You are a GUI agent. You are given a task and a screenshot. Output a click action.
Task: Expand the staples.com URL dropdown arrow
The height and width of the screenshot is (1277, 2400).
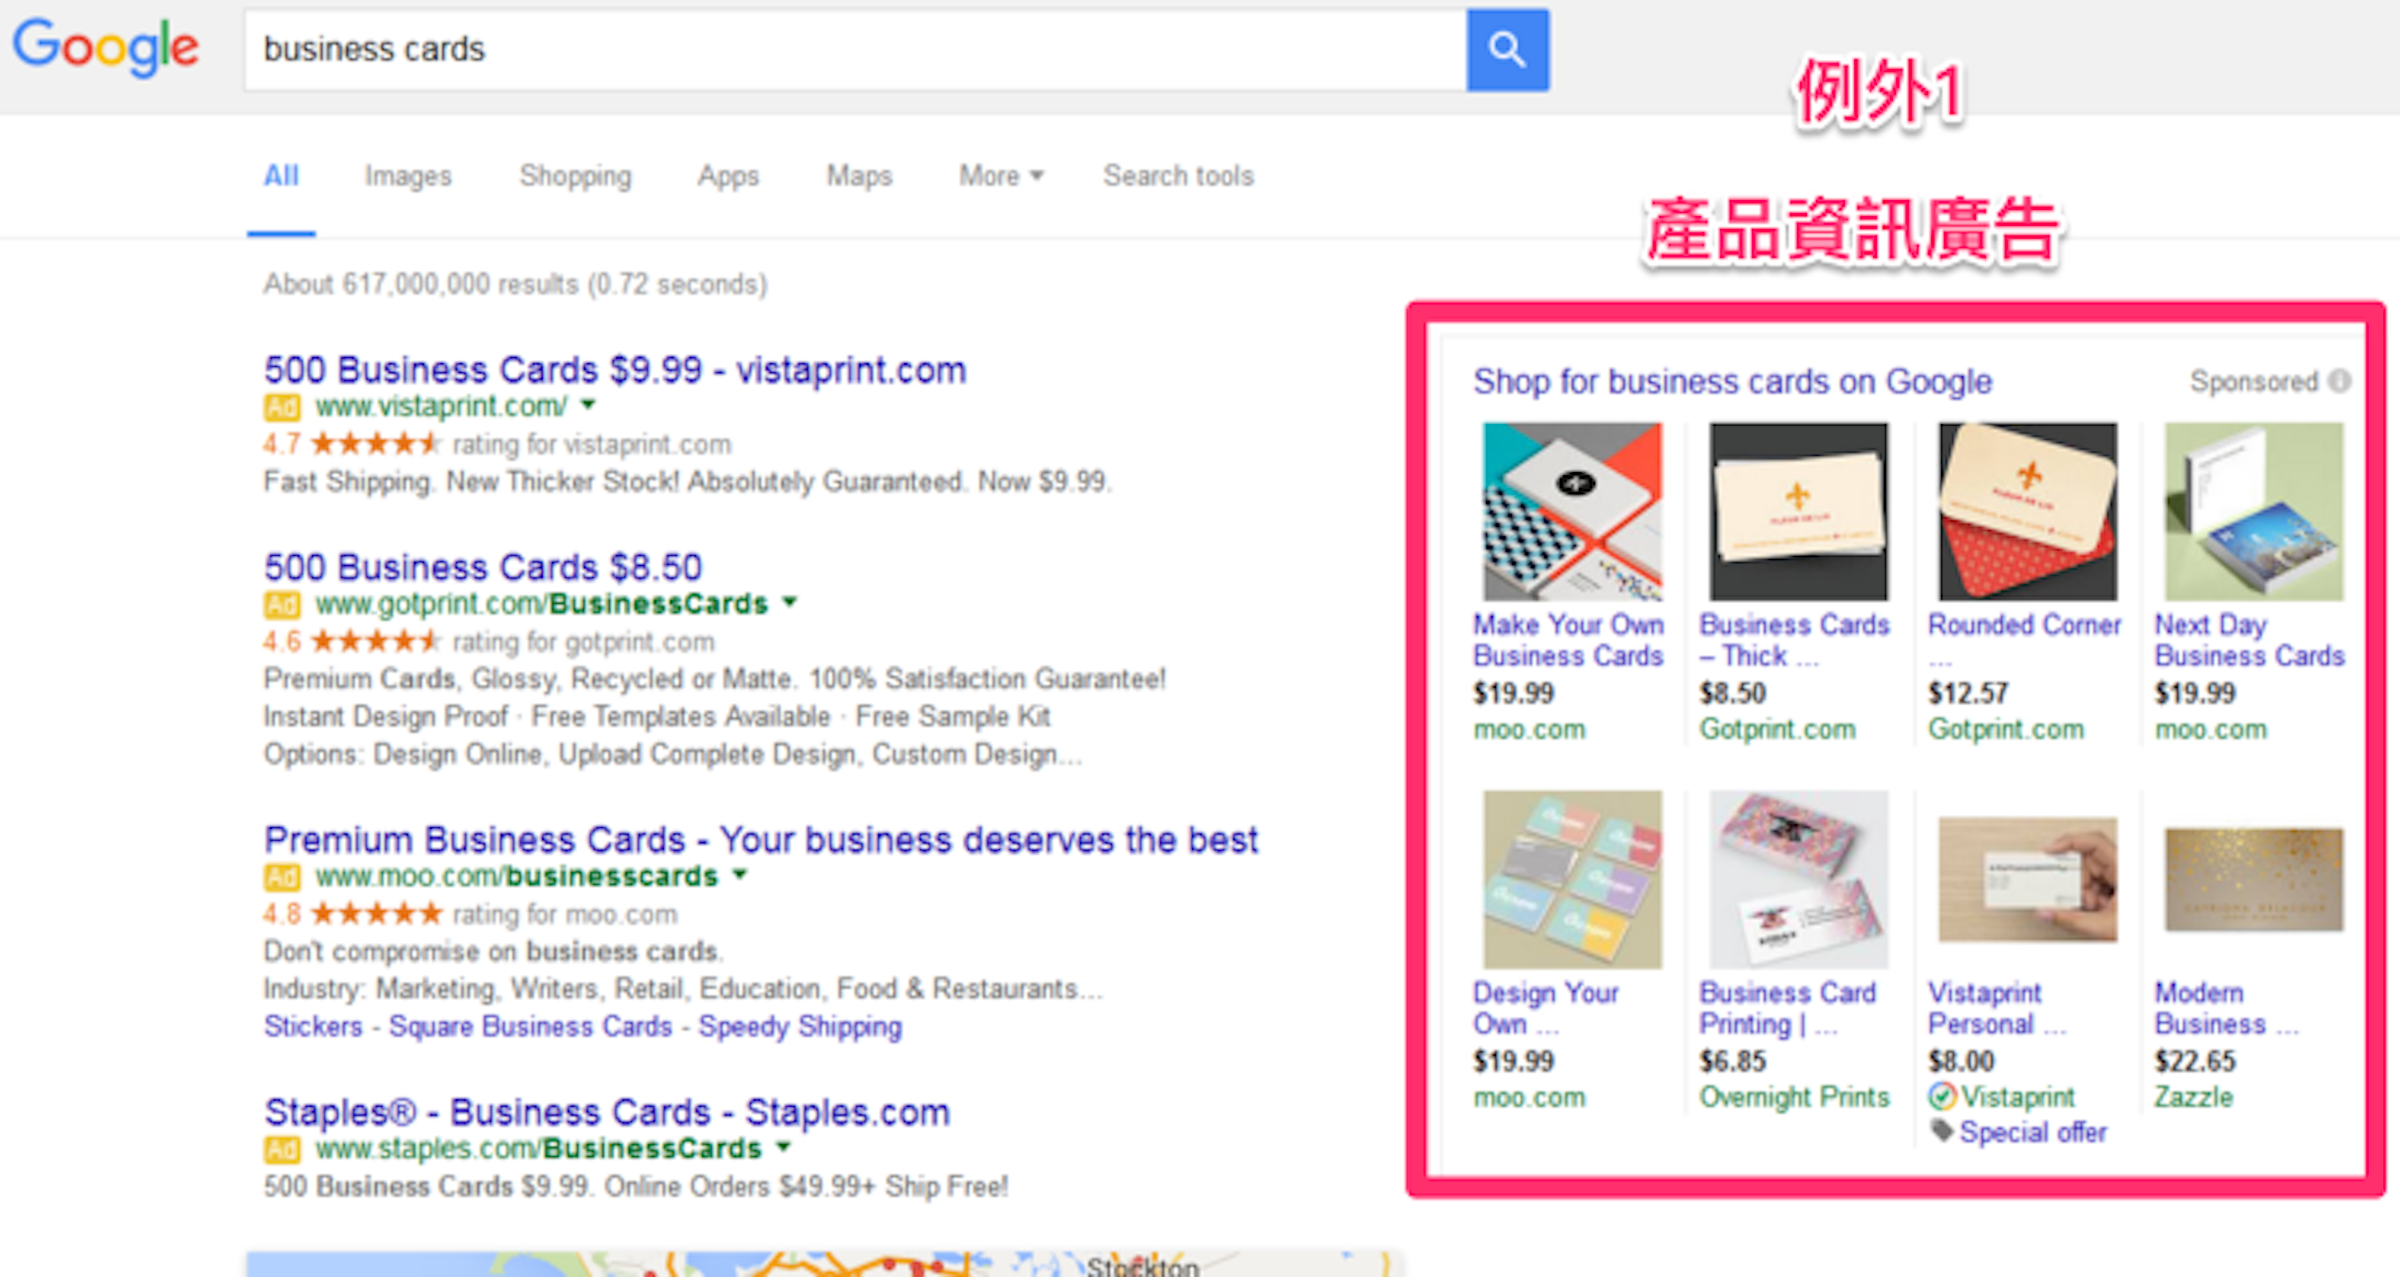click(x=783, y=1147)
